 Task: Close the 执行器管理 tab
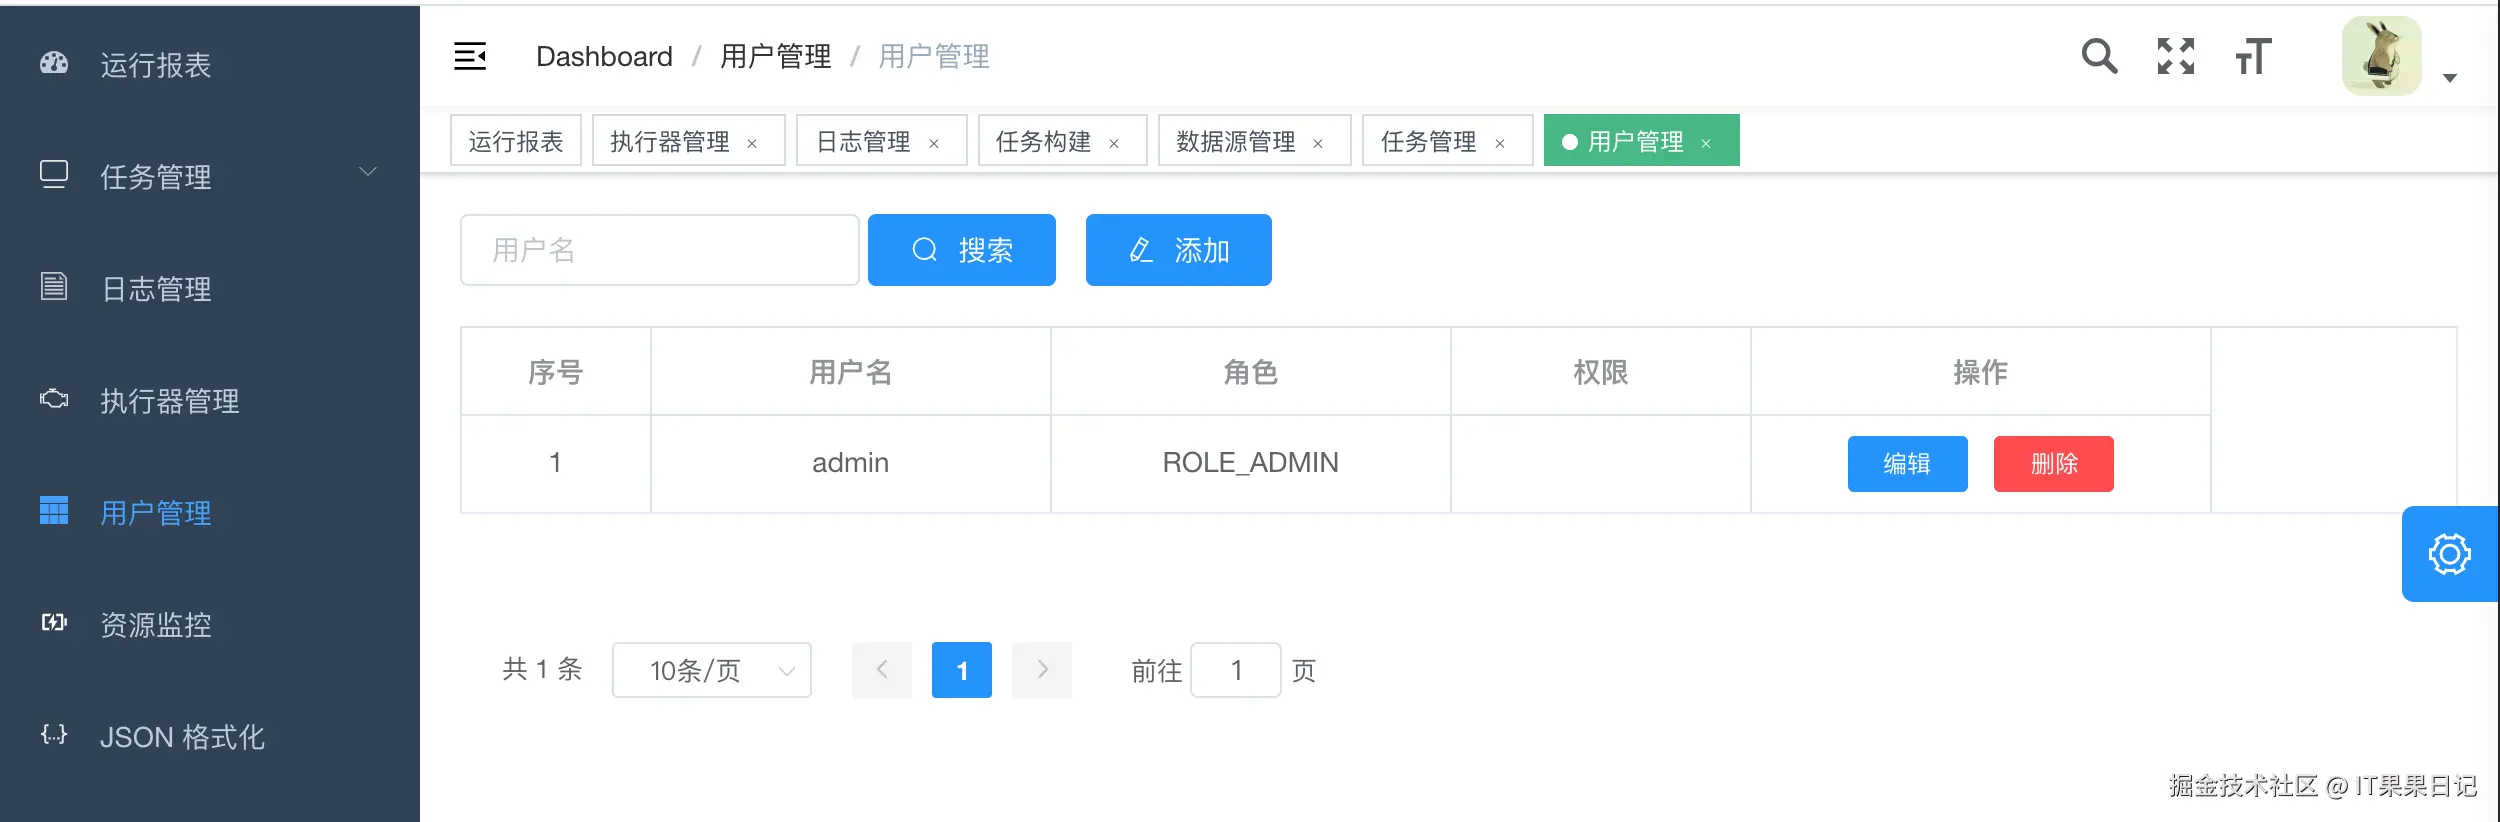tap(752, 144)
